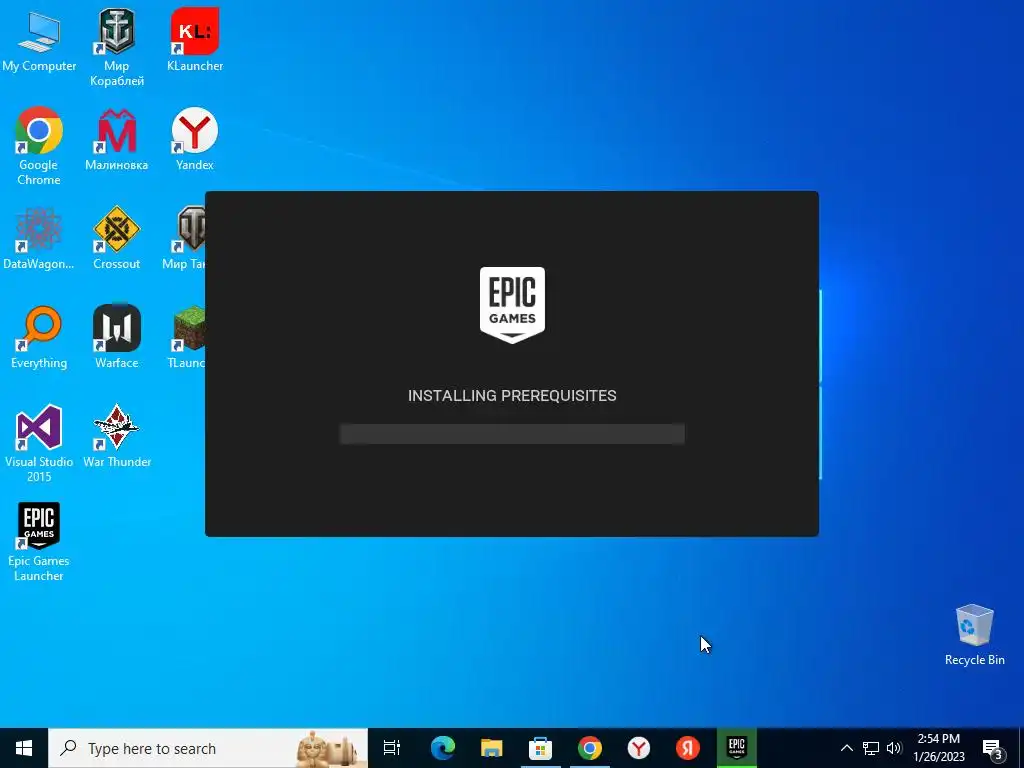
Task: Launch Microsoft Edge from taskbar
Action: pyautogui.click(x=442, y=748)
